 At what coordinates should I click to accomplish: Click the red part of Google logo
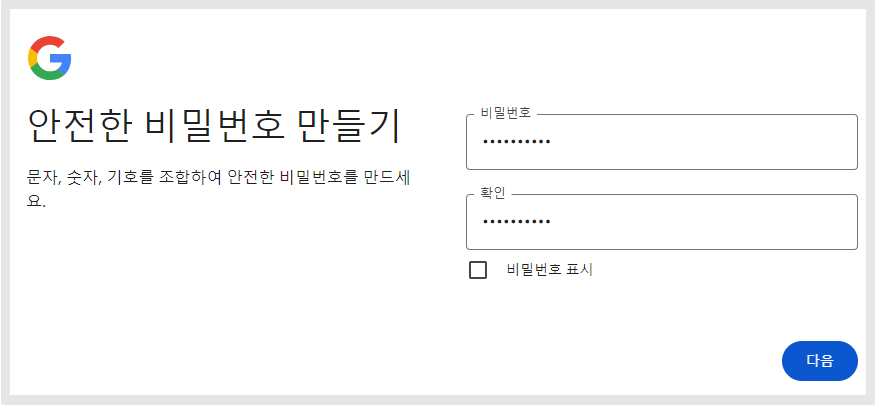(x=47, y=42)
